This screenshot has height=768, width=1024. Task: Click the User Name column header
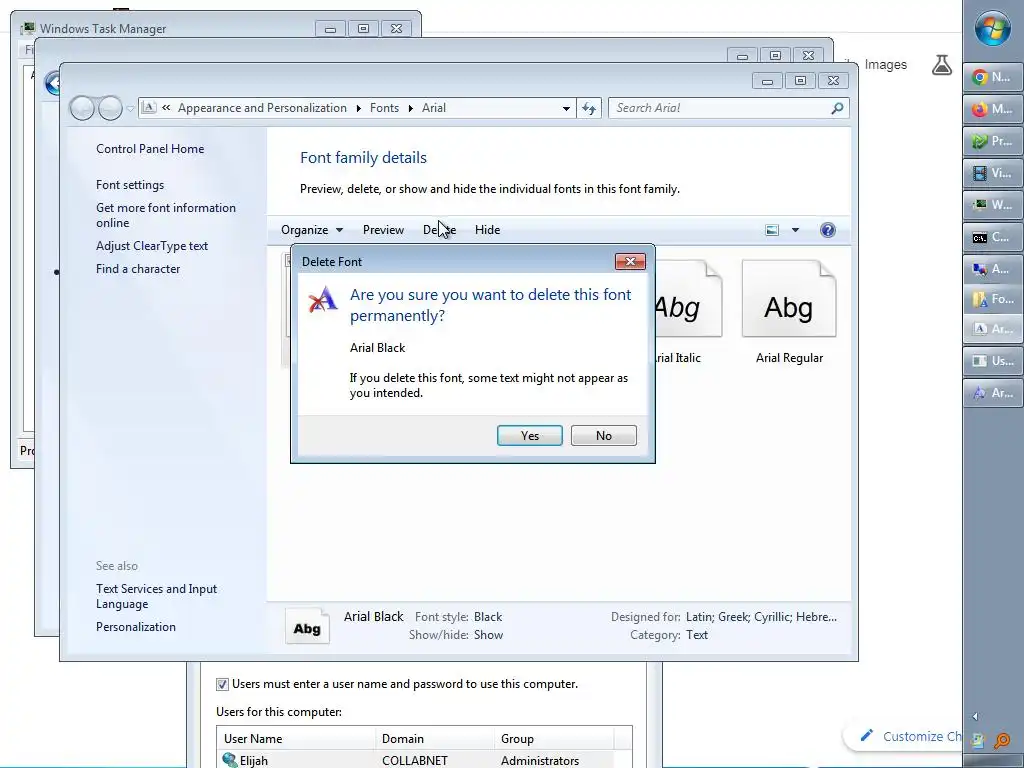pos(296,739)
